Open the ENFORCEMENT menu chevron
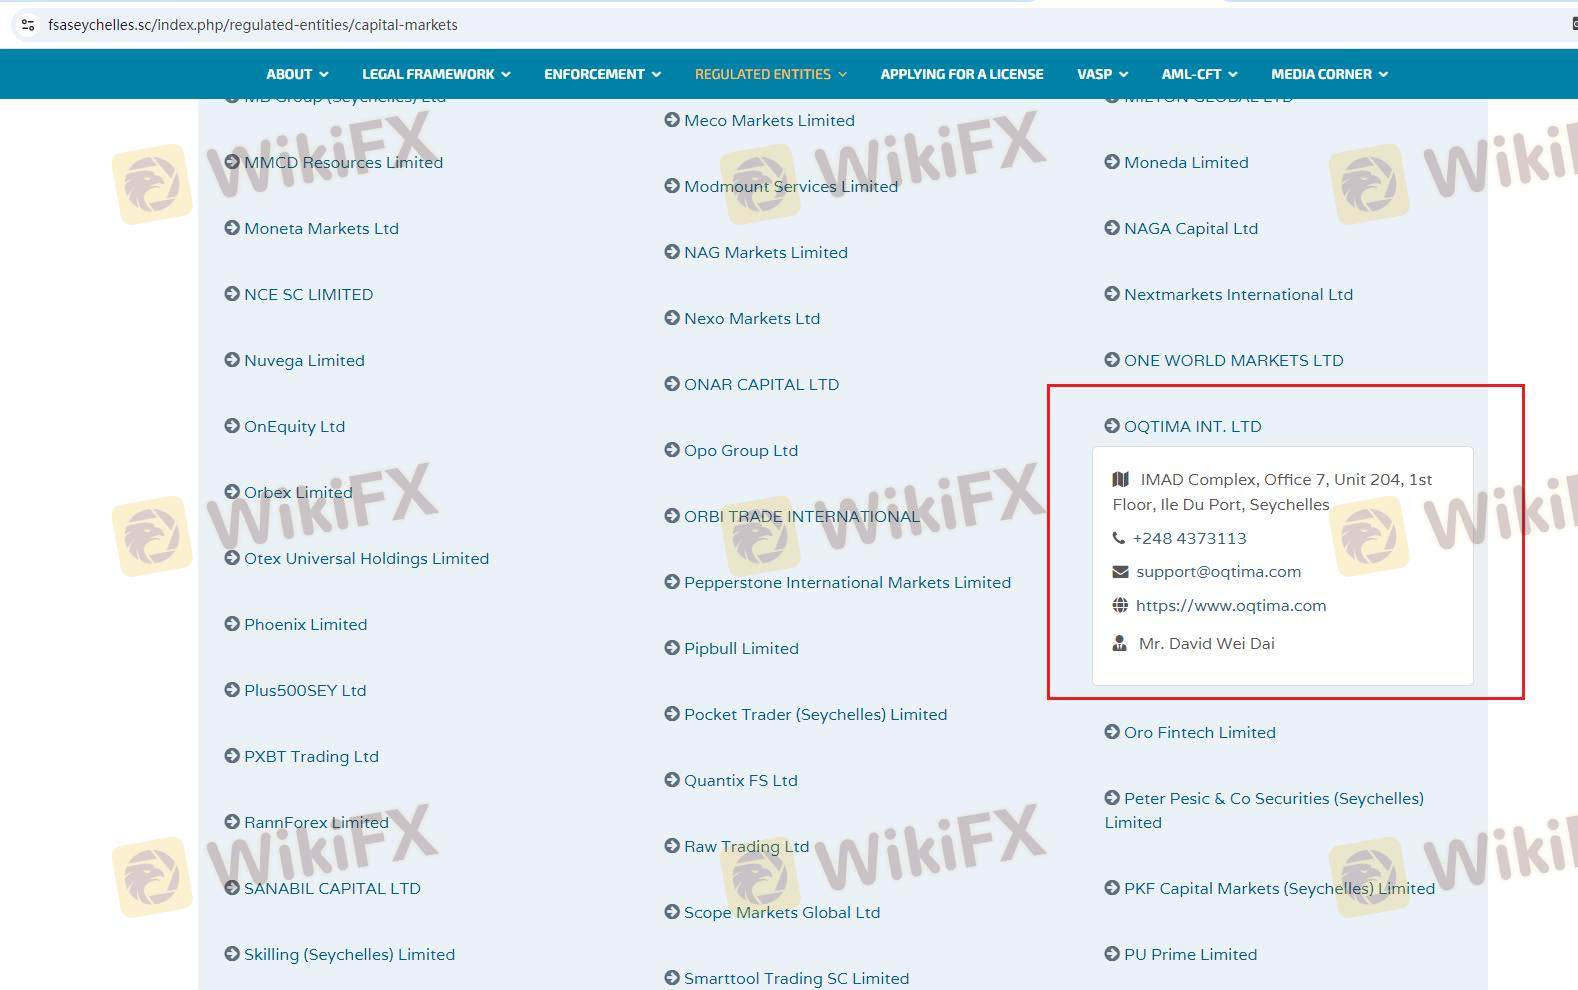Screen dimensions: 1578x990 (x=656, y=74)
